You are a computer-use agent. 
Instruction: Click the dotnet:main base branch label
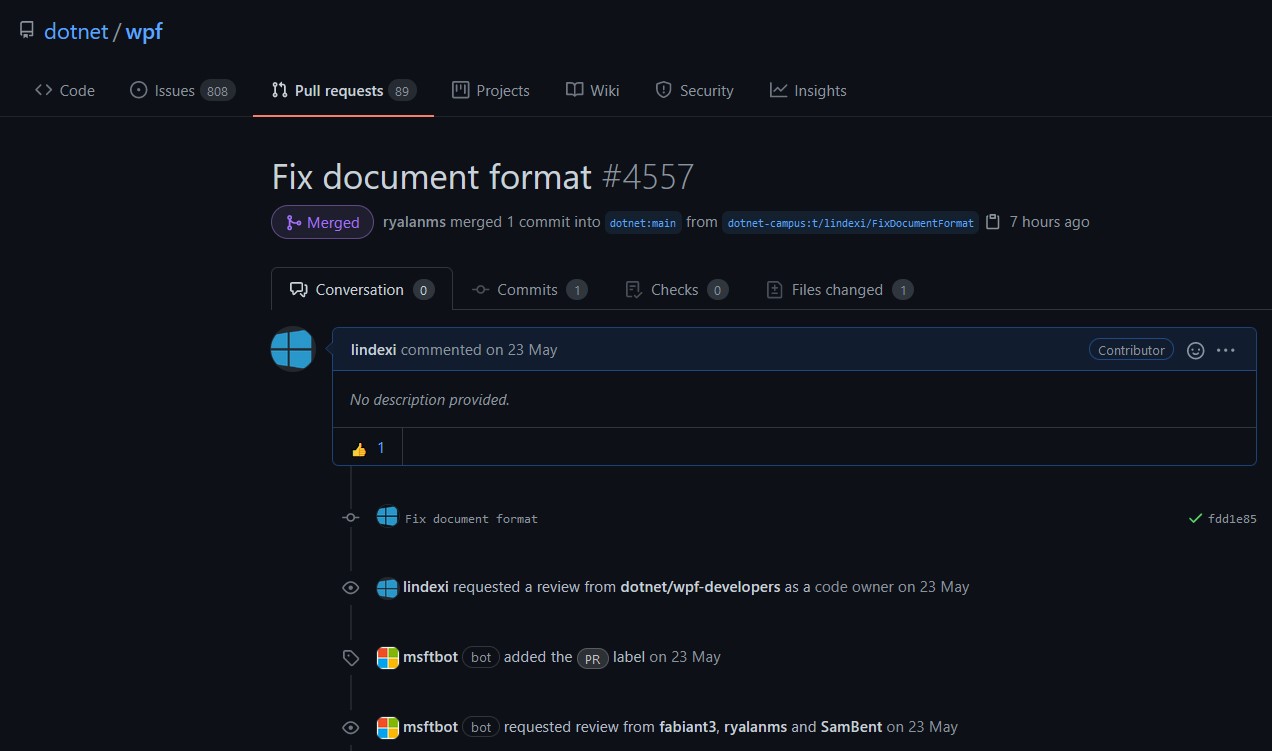[x=643, y=223]
